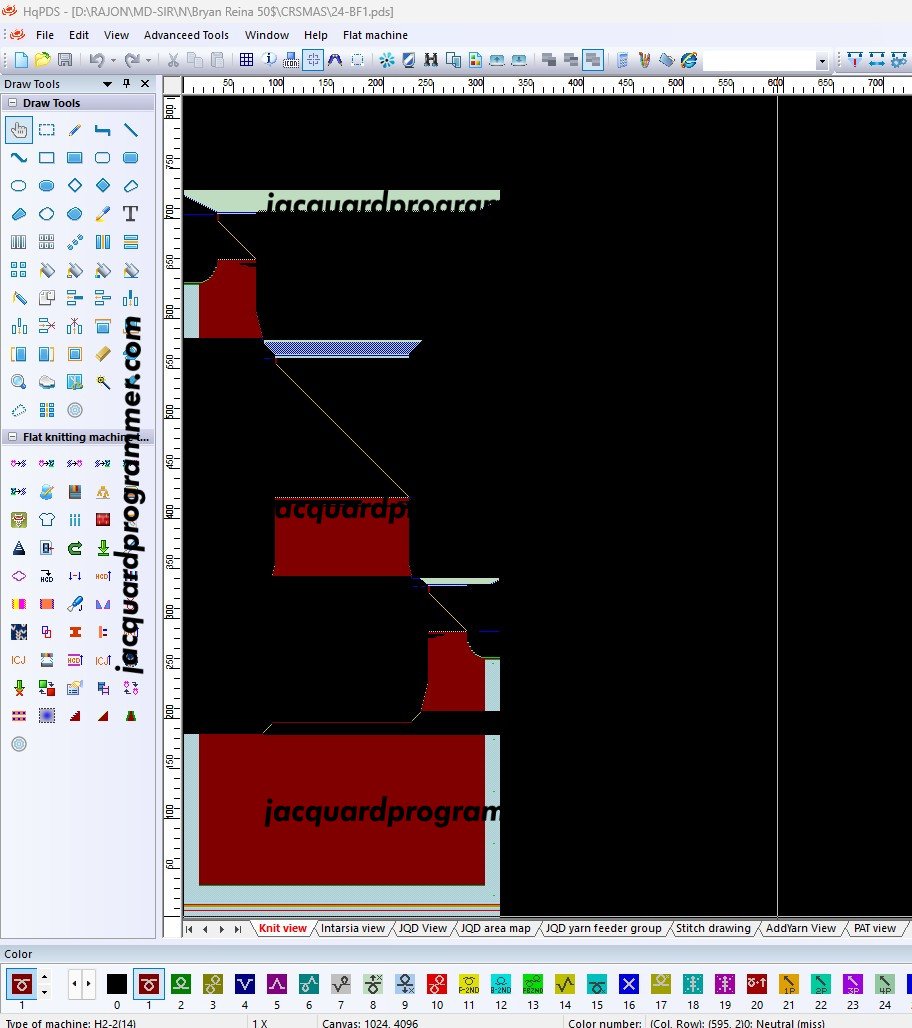Pick the pencil draw tool
The width and height of the screenshot is (912, 1028).
pyautogui.click(x=74, y=129)
